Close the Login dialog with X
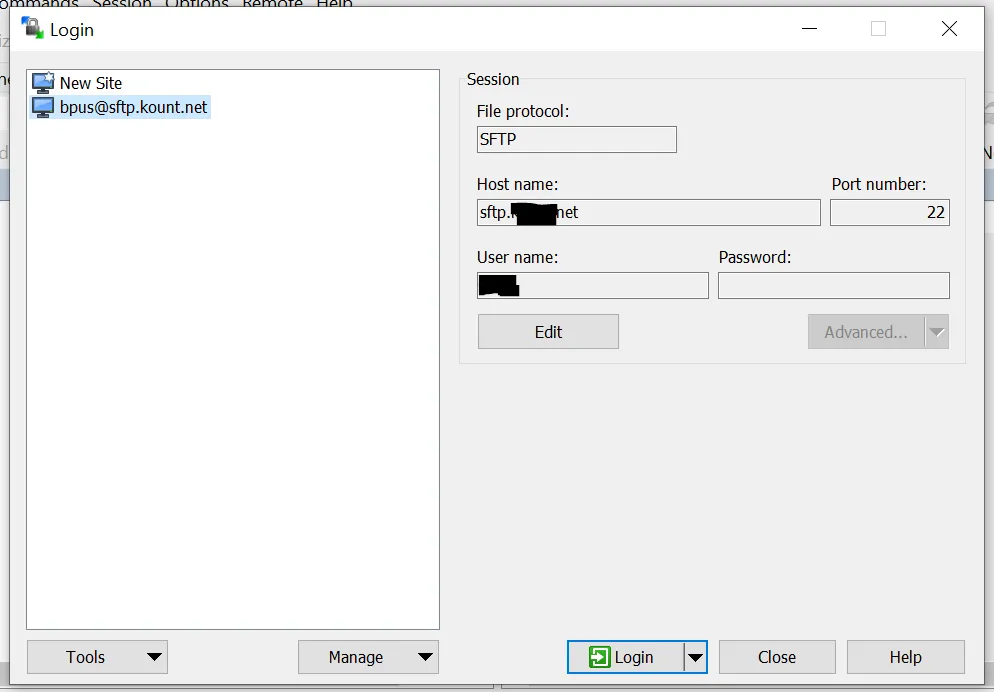This screenshot has width=994, height=692. tap(949, 29)
